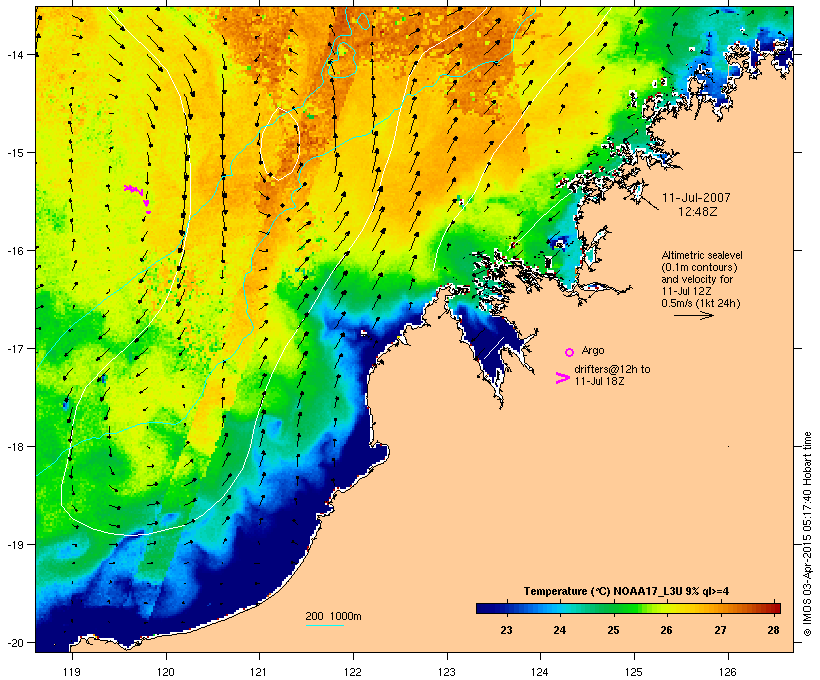Viewport: 820px width, 680px height.
Task: Click the 0.5m/s velocity reference arrow
Action: coord(693,315)
